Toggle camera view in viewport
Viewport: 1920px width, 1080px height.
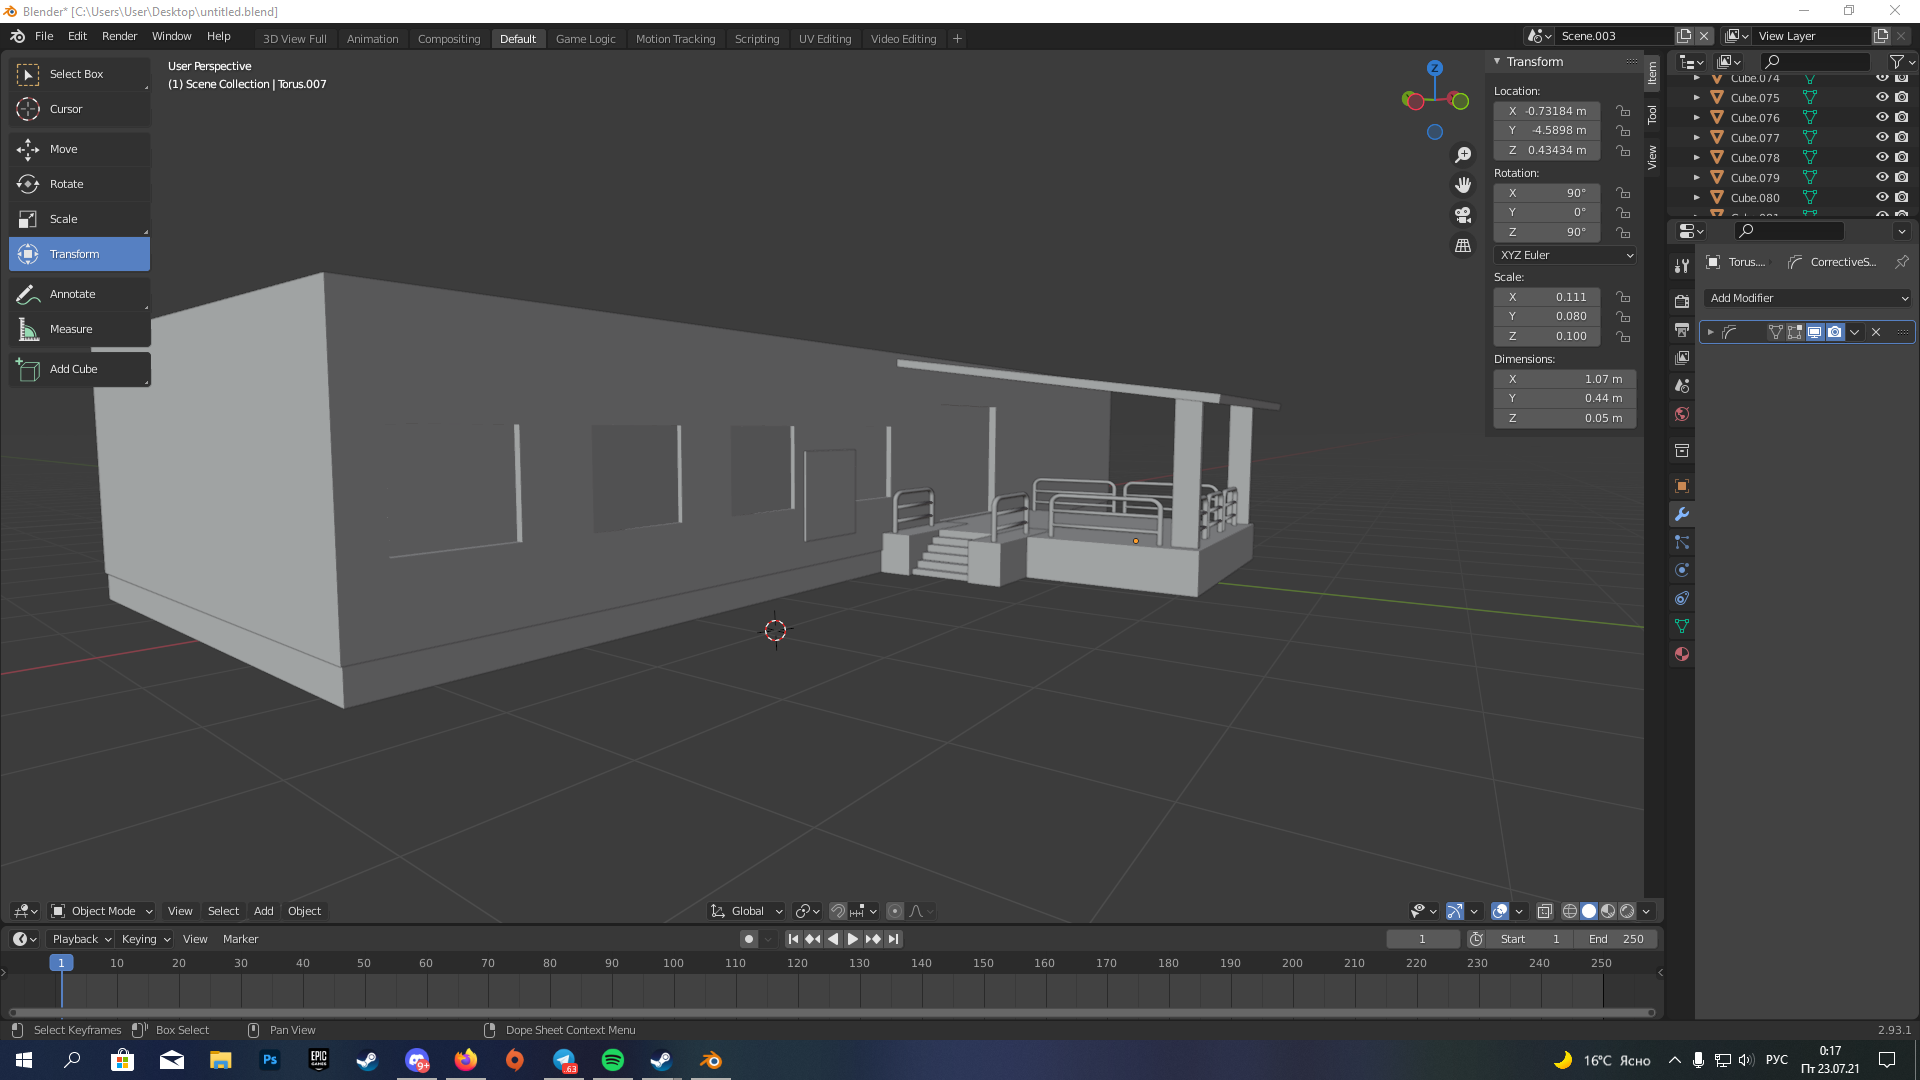pyautogui.click(x=1463, y=215)
